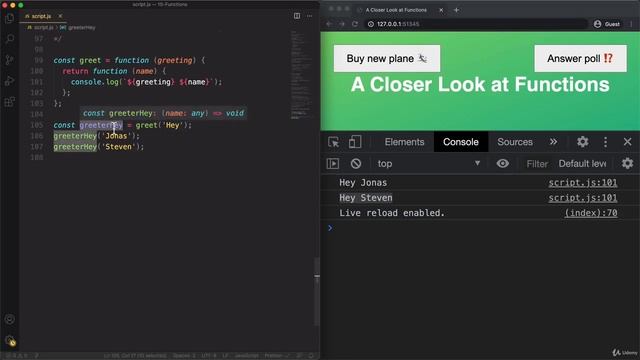640x360 pixels.
Task: Click line number 105 in gutter
Action: [x=36, y=125]
